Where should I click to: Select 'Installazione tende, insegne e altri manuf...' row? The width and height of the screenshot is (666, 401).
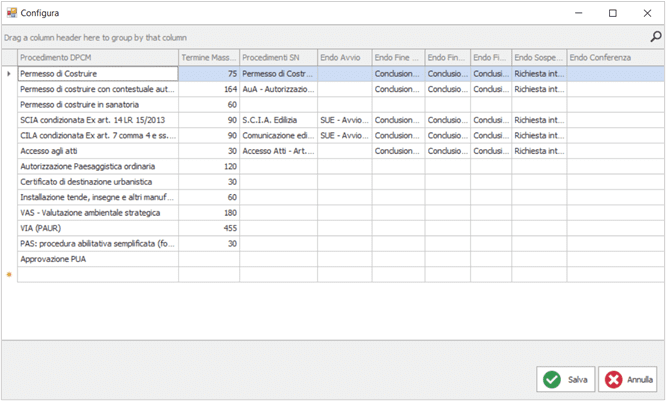(98, 197)
